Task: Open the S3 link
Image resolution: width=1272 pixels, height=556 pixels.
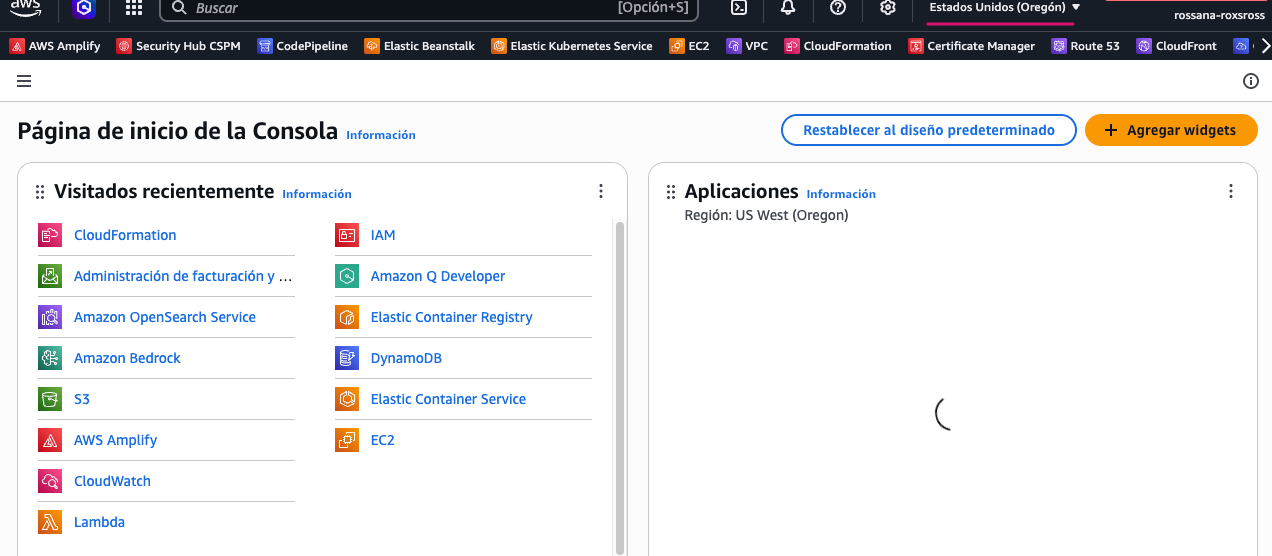Action: (x=82, y=399)
